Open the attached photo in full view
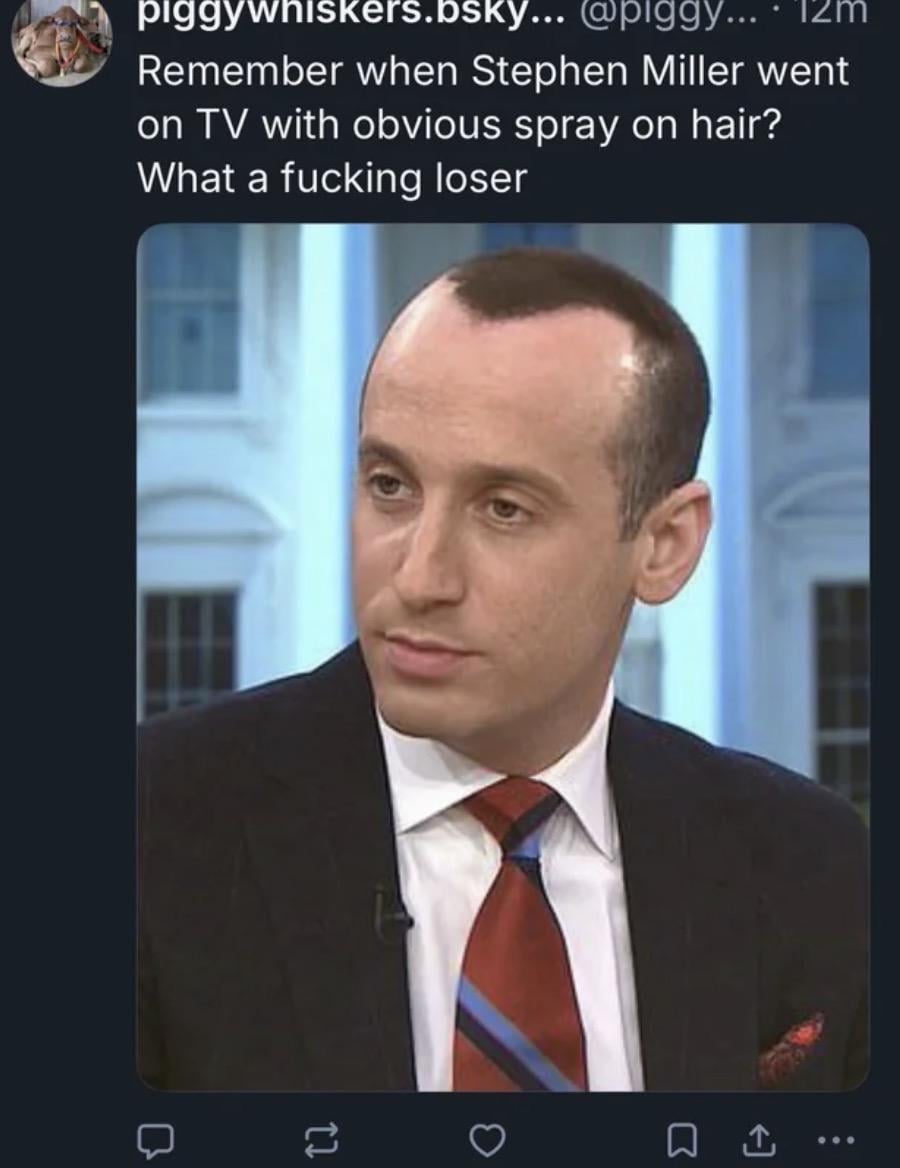This screenshot has width=900, height=1168. click(x=503, y=657)
